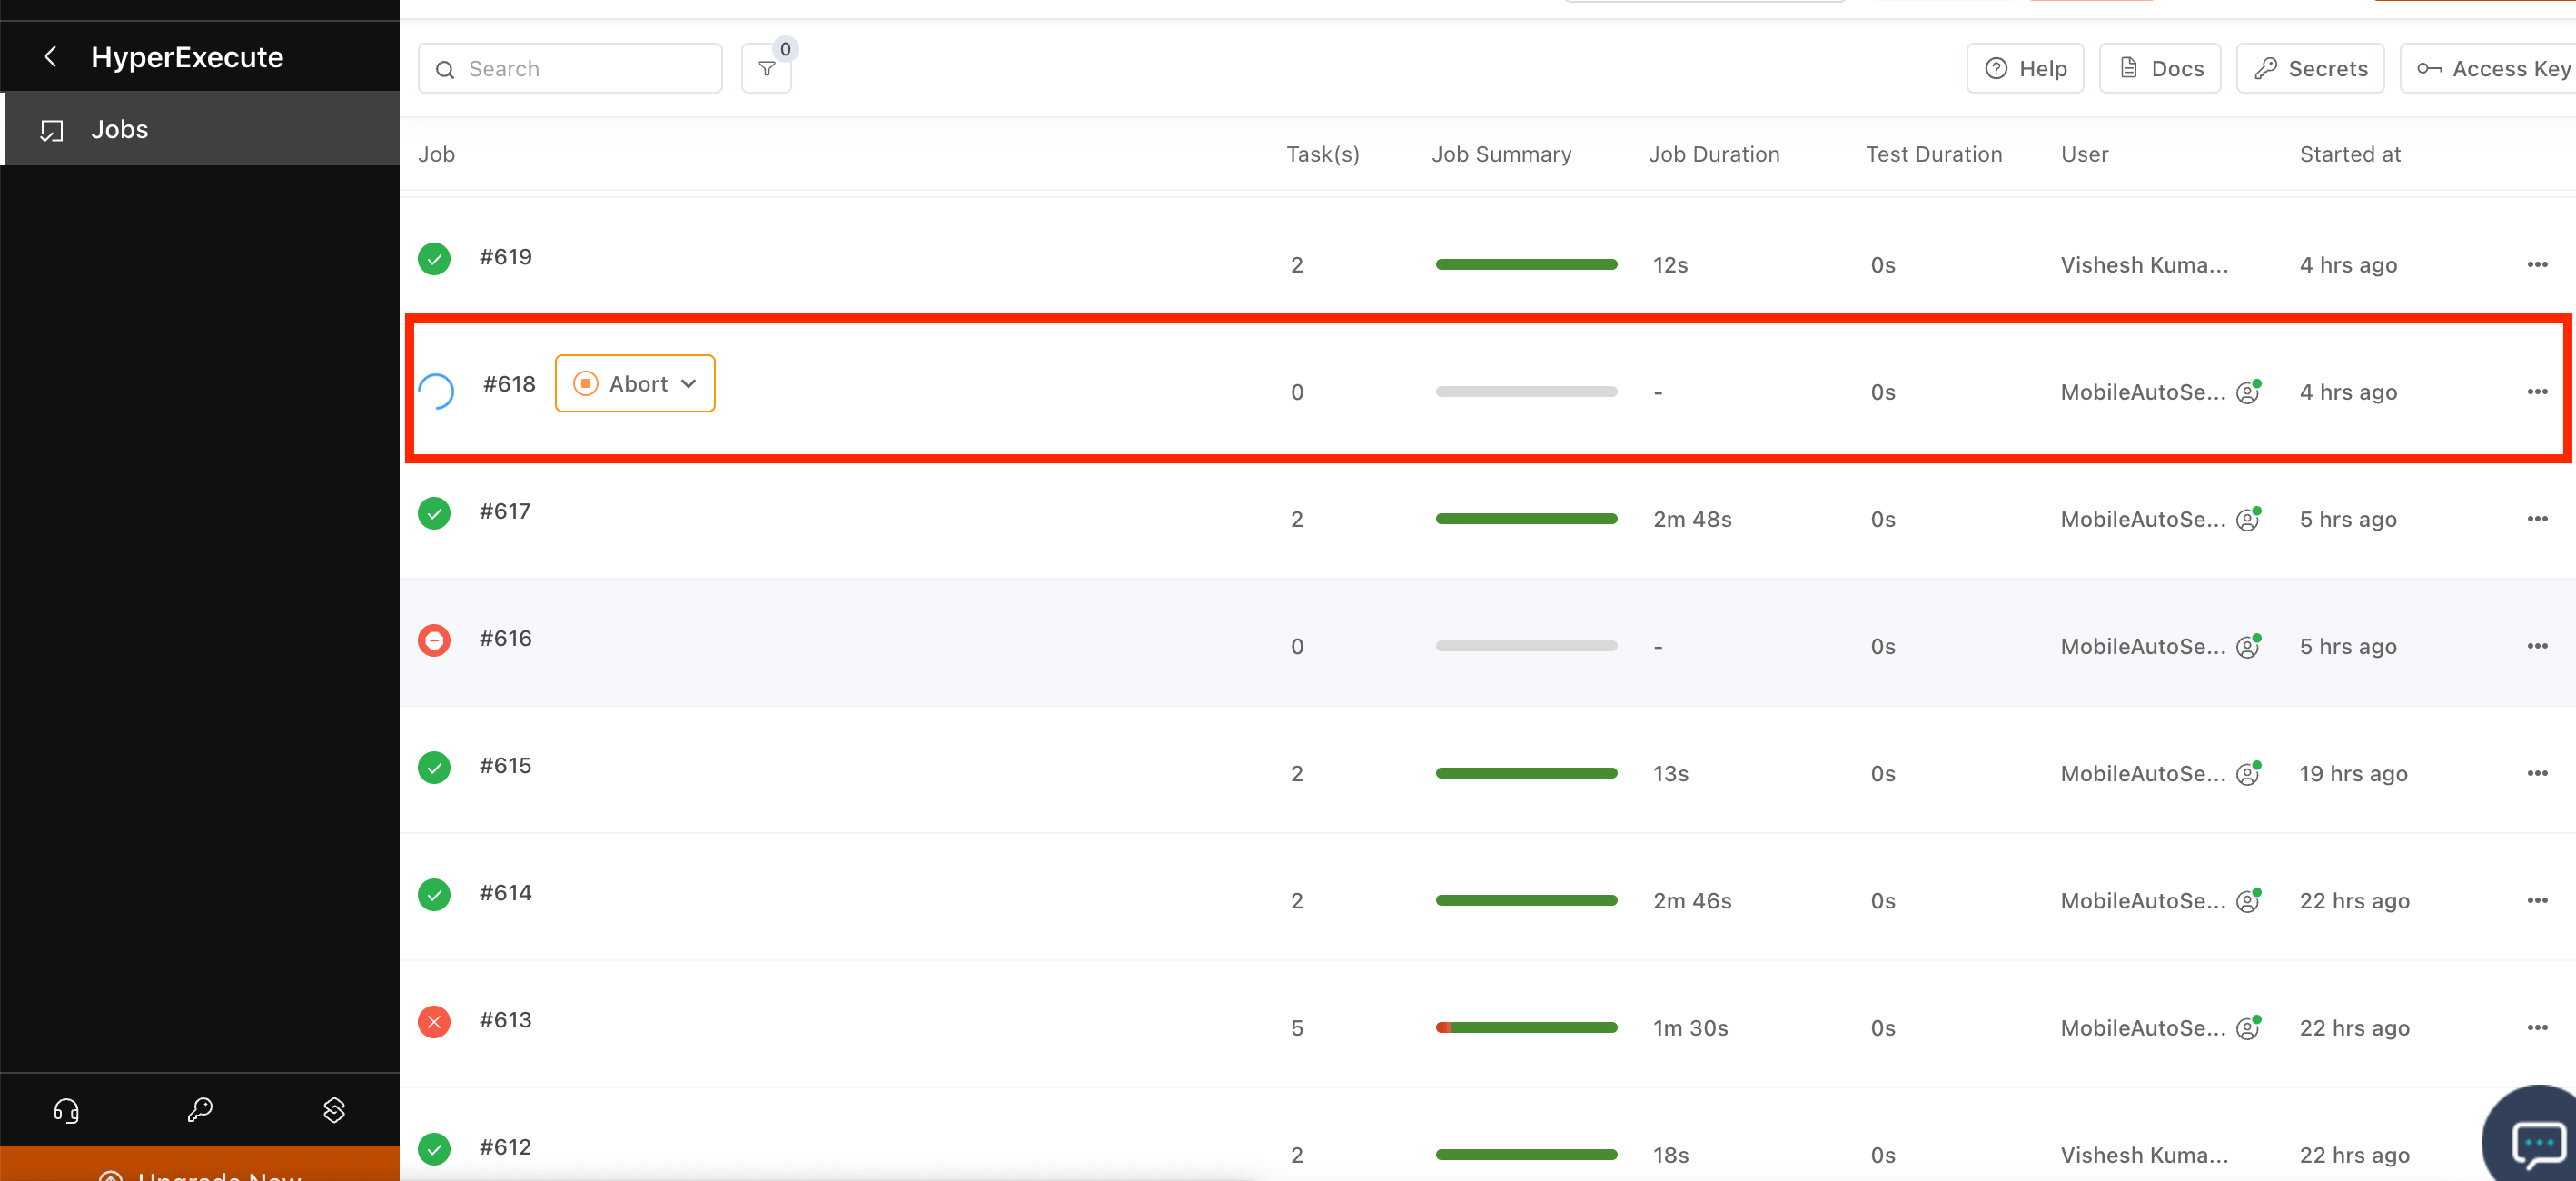Image resolution: width=2576 pixels, height=1181 pixels.
Task: Click the Started at column header
Action: click(2349, 154)
